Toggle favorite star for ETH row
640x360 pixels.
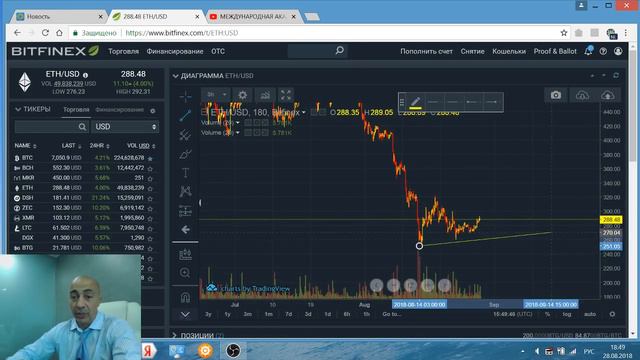(150, 188)
